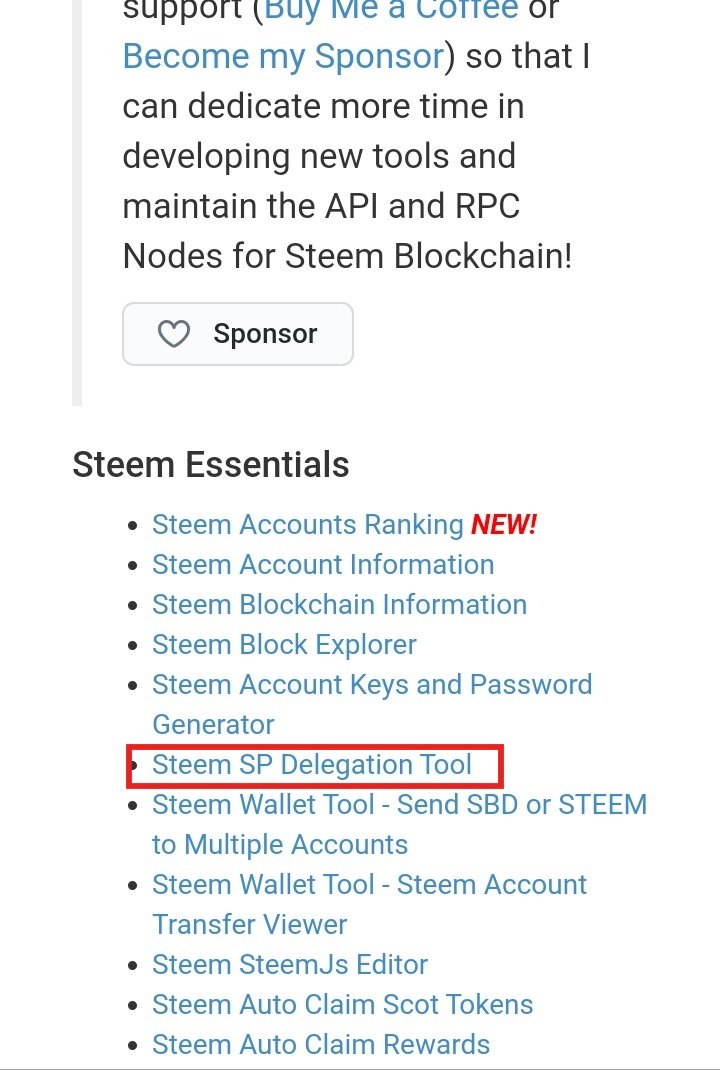Click 'to Multiple Accounts' link text
Screen dimensions: 720x1070
point(280,845)
